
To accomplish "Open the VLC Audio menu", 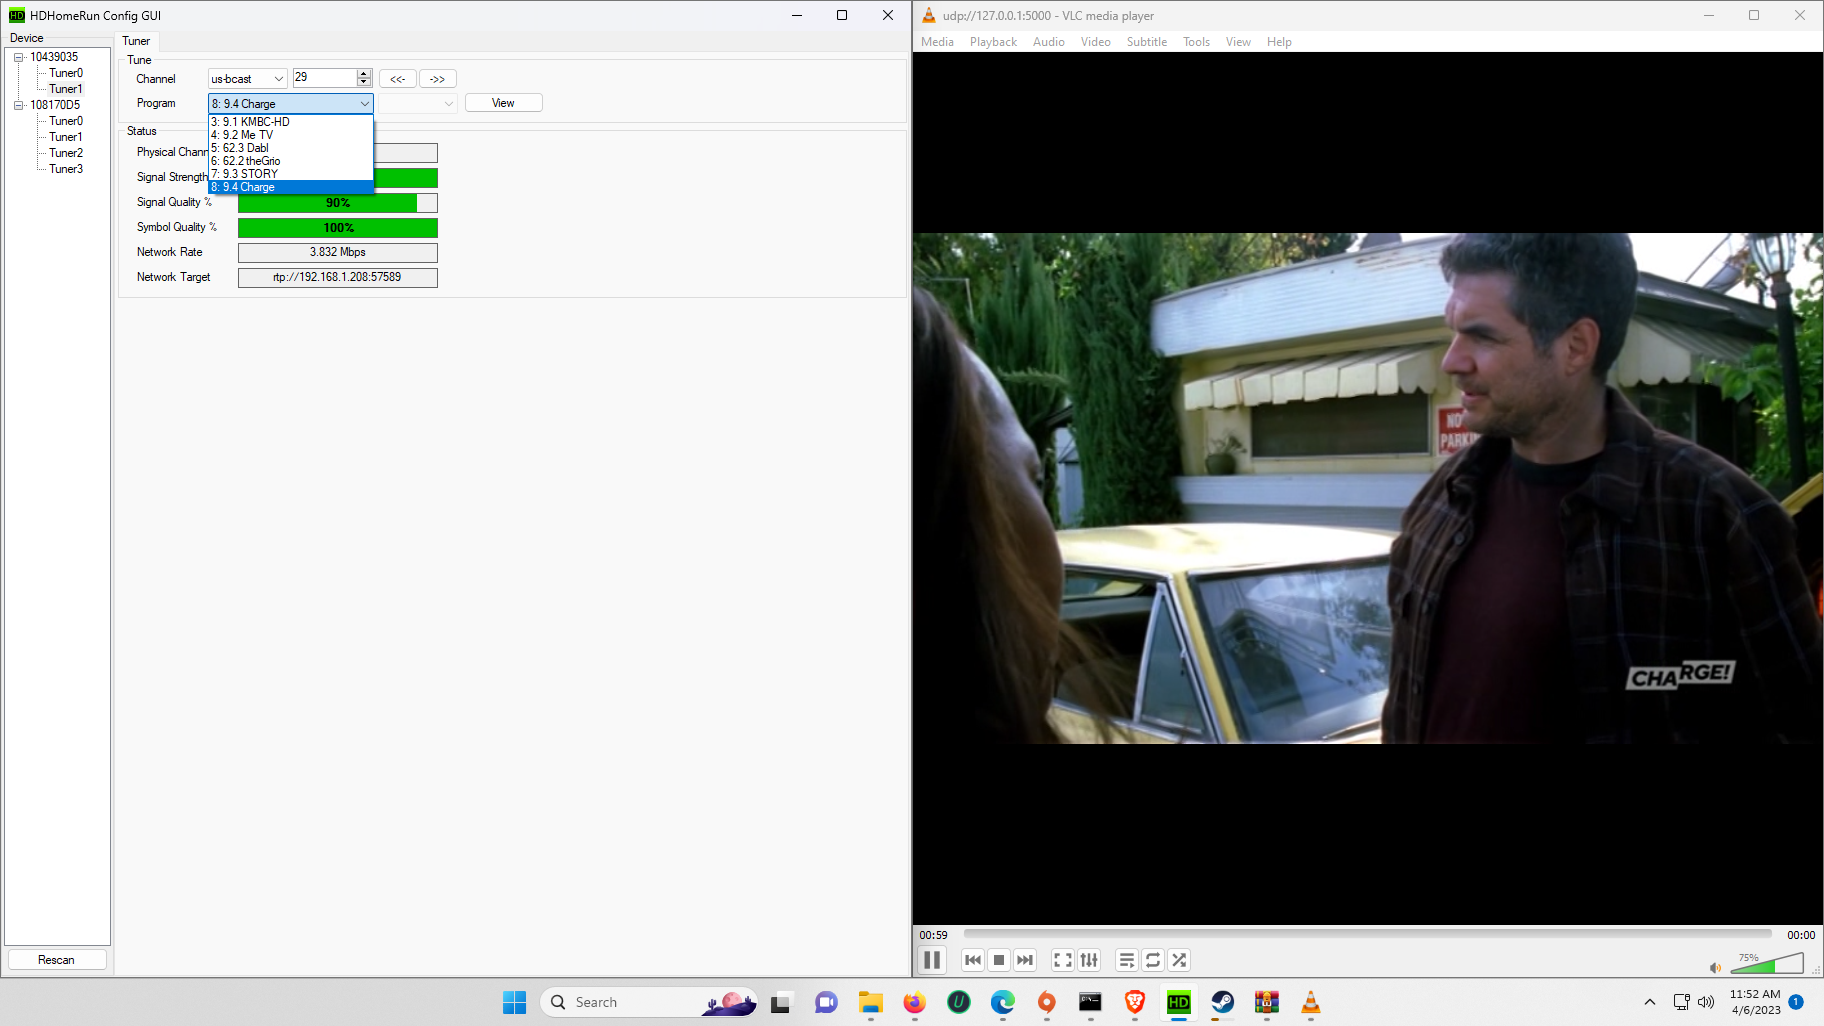I will point(1048,42).
